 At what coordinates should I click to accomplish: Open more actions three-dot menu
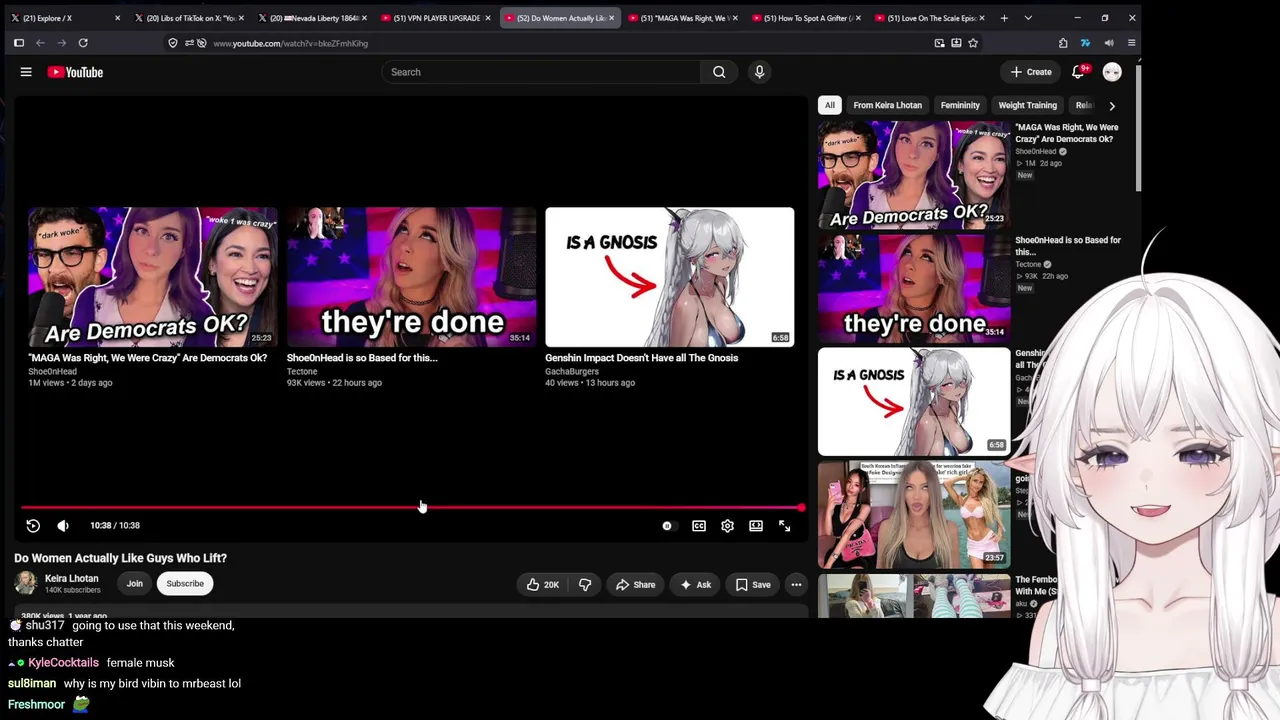[796, 585]
